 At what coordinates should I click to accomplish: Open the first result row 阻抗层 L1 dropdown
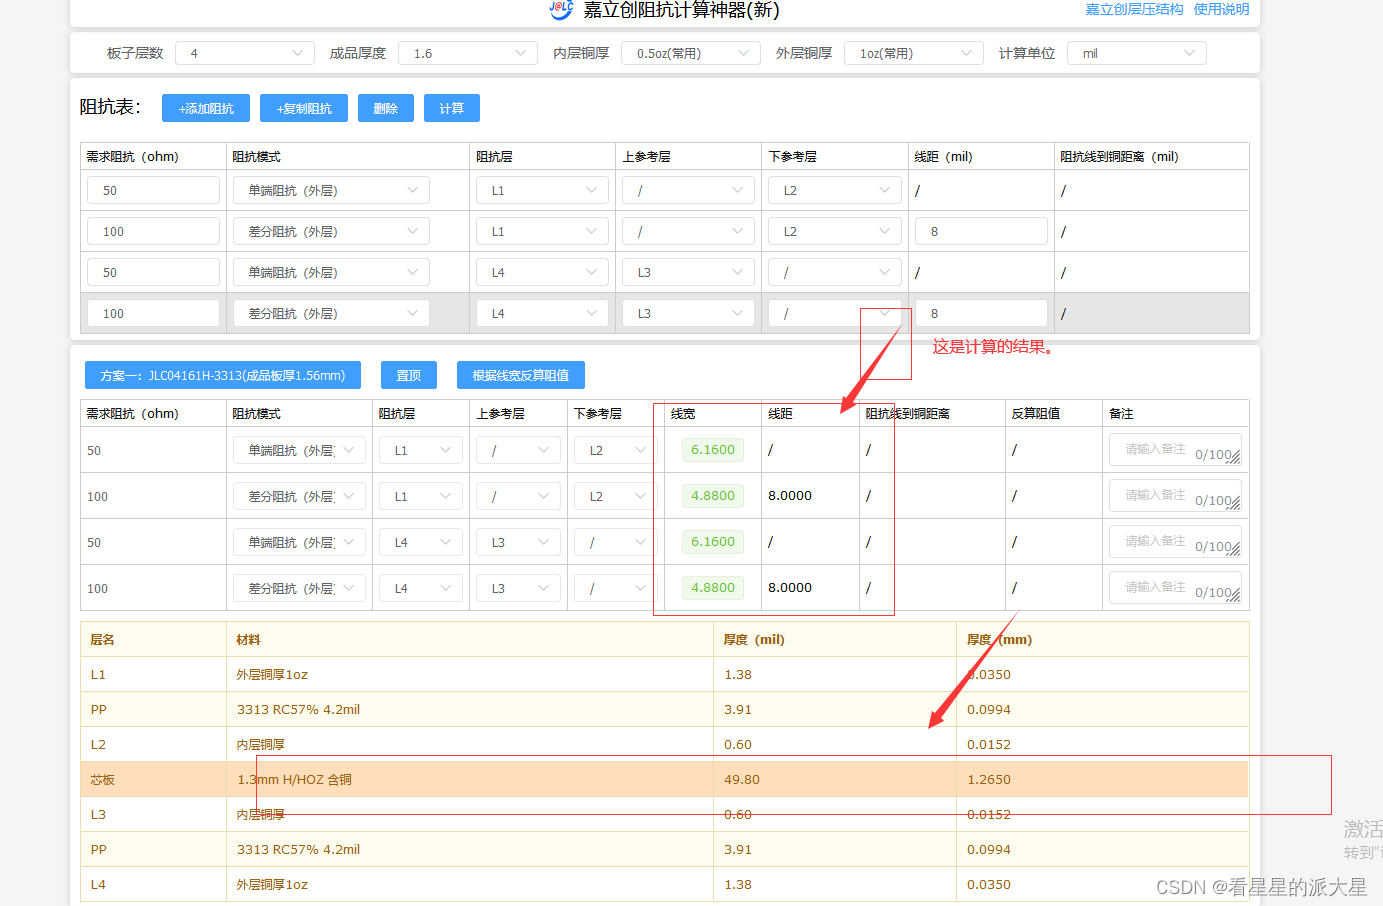click(x=421, y=450)
